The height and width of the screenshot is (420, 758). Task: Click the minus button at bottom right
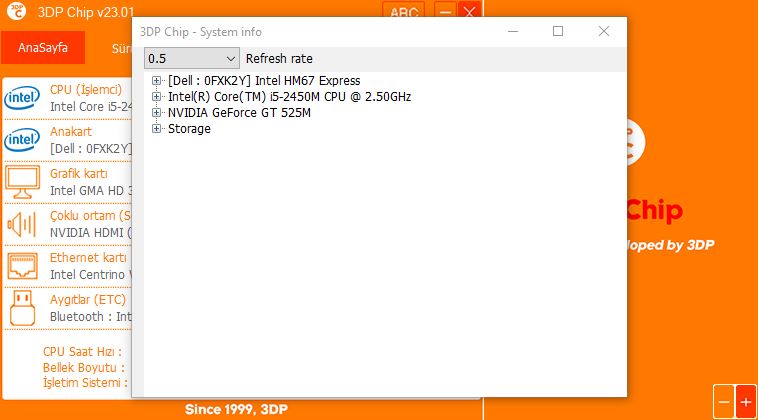tap(724, 402)
